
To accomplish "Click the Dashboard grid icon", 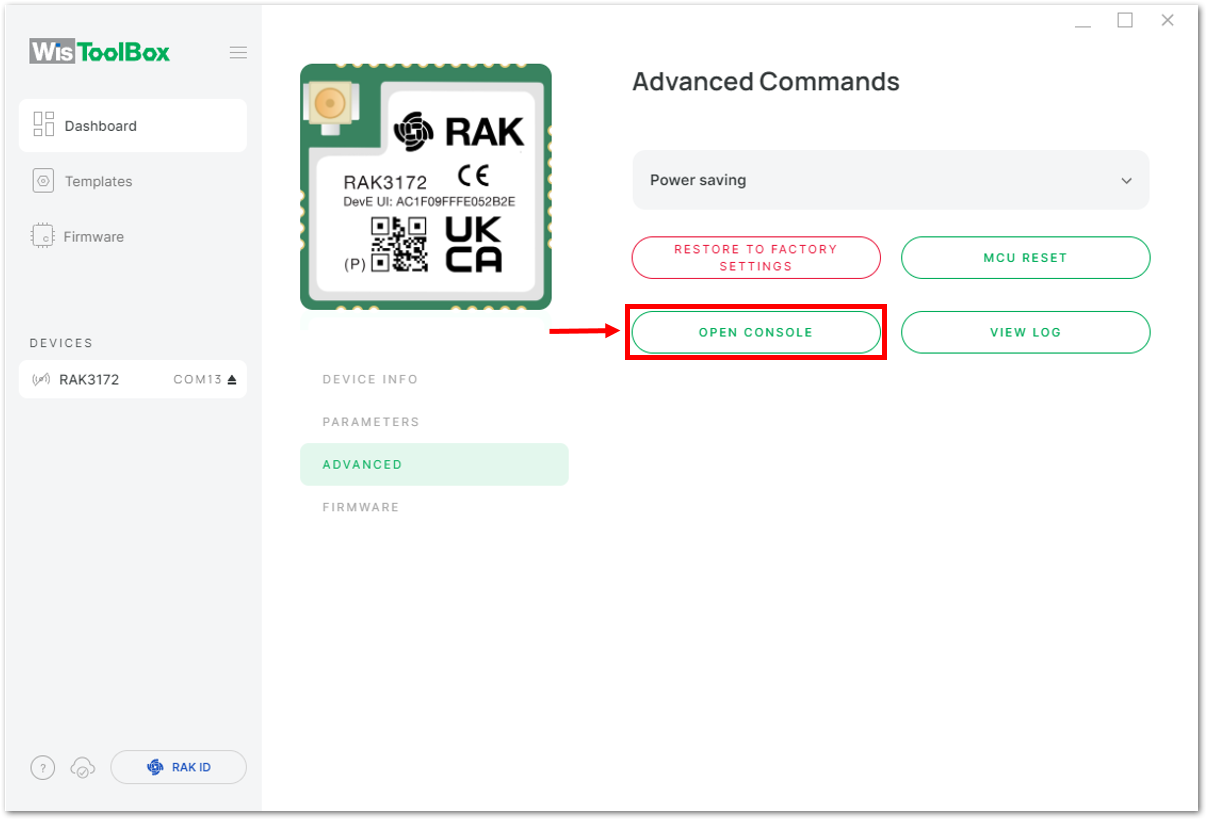I will point(44,124).
